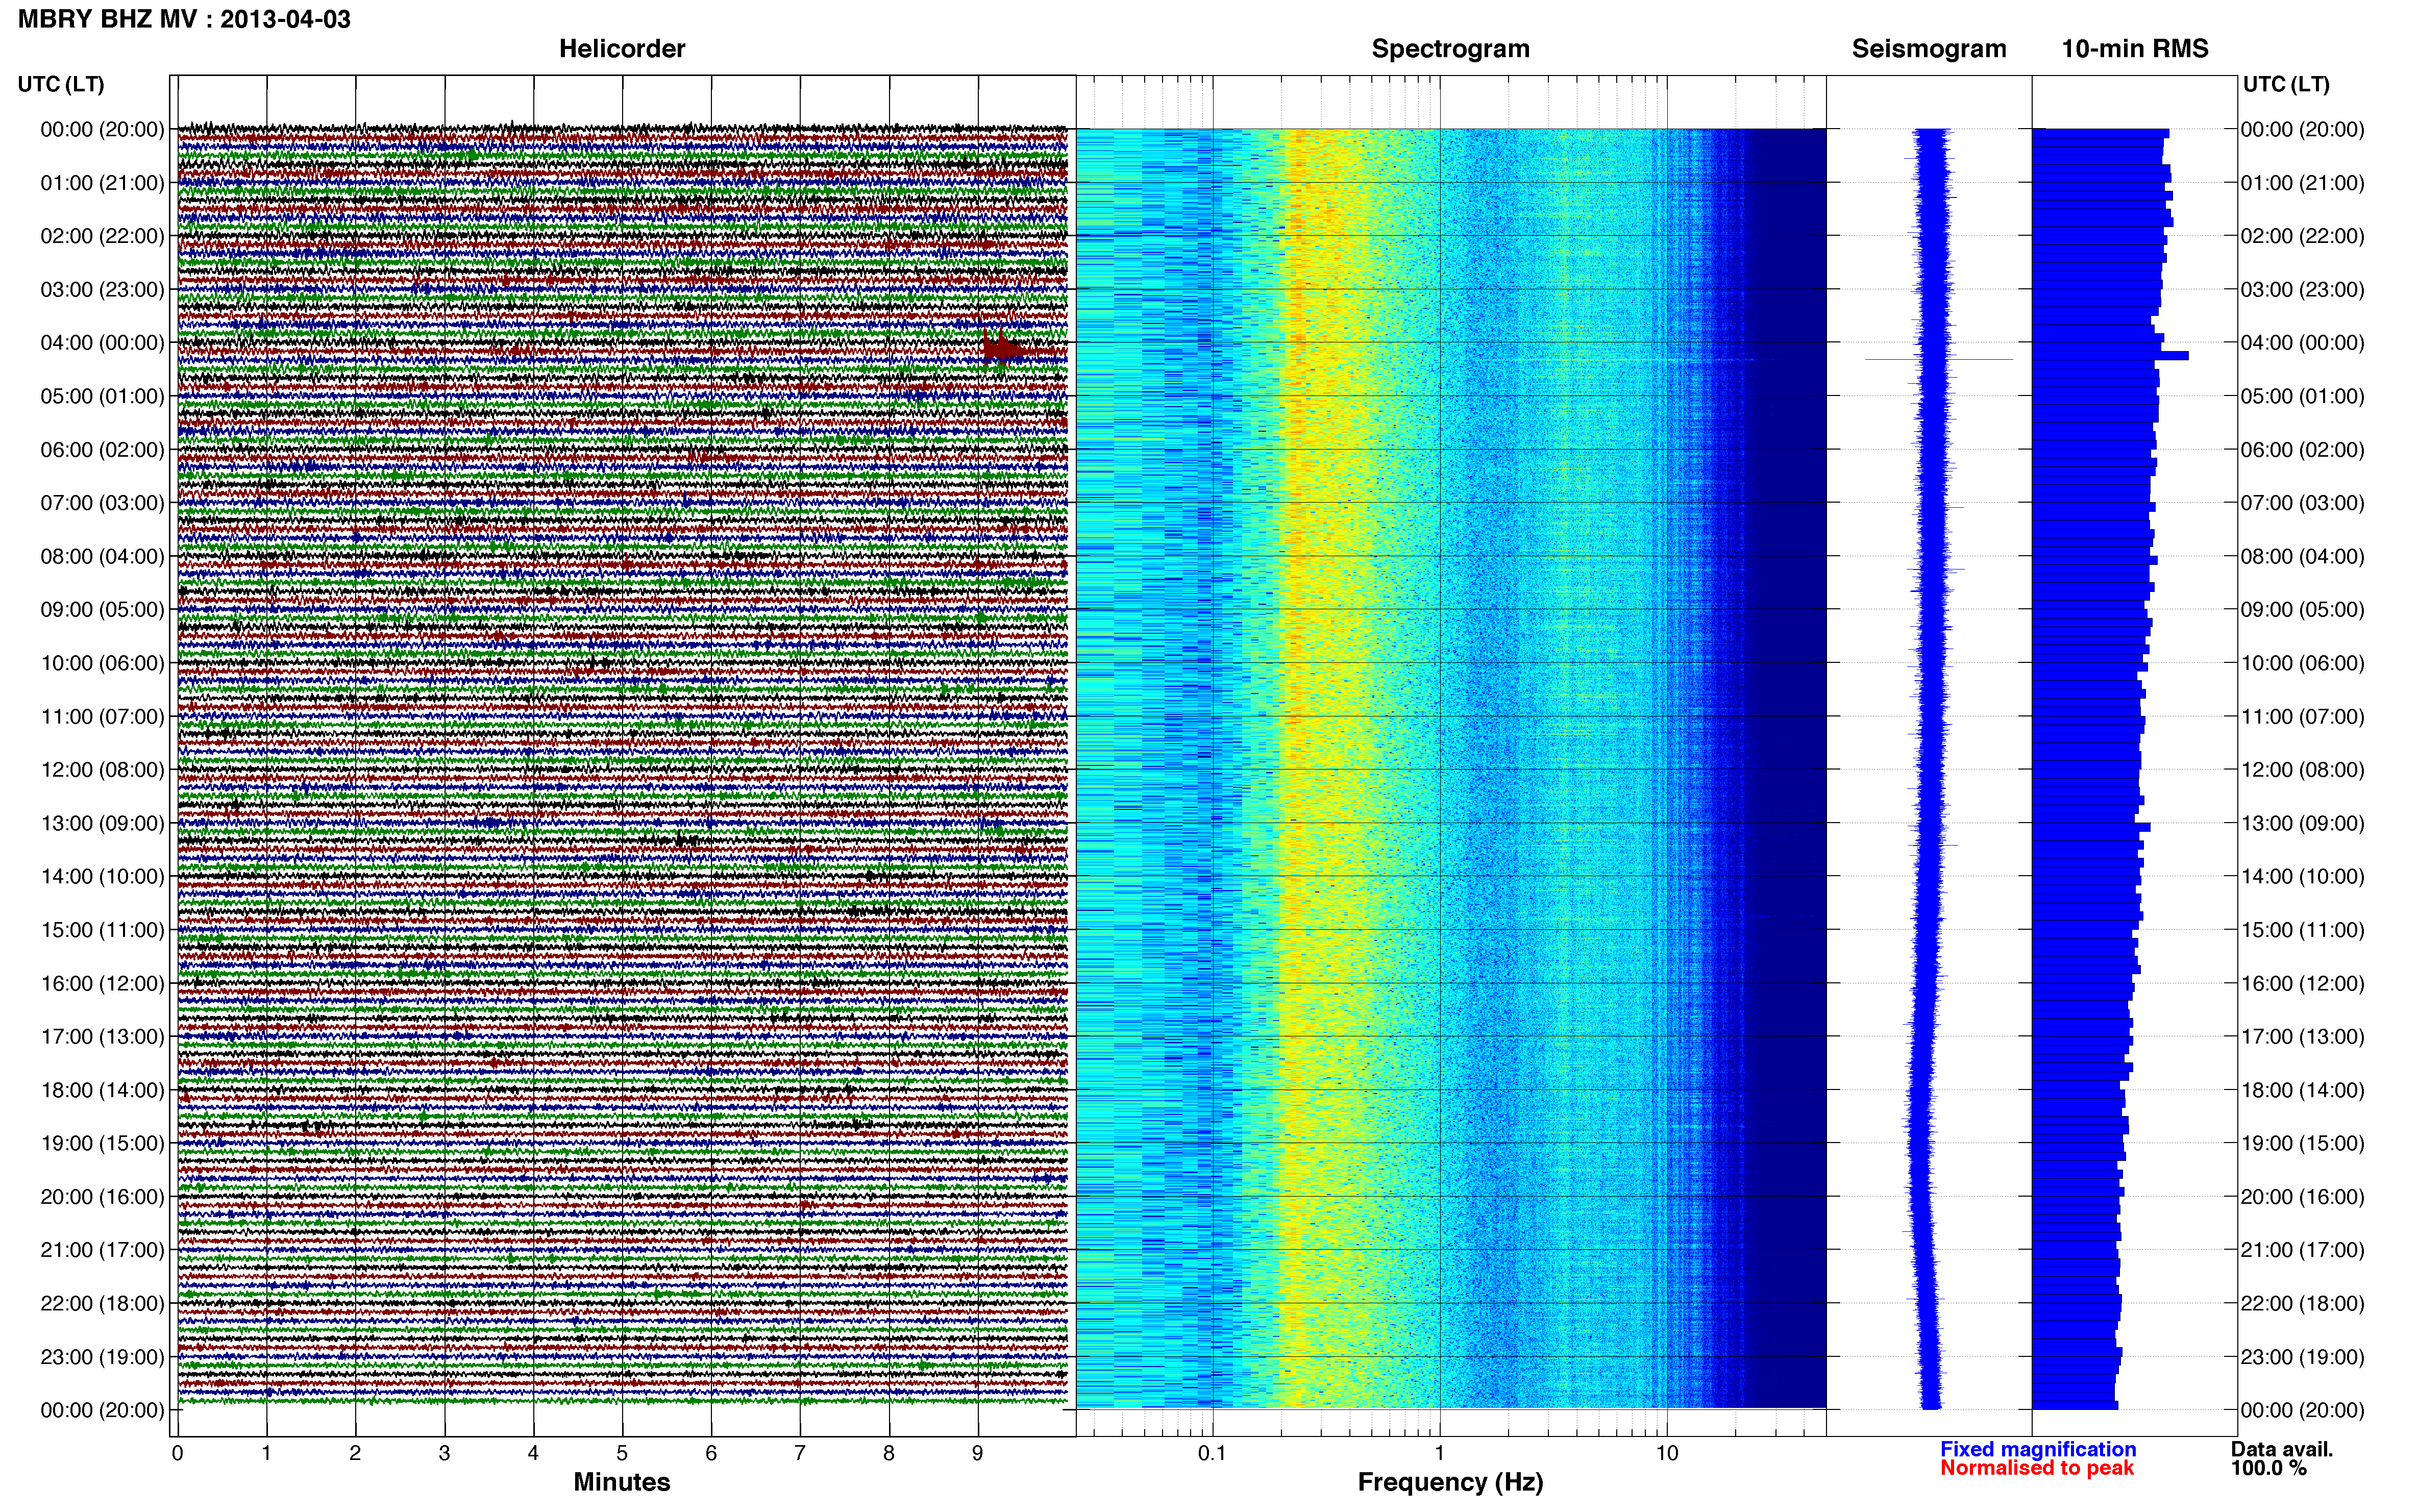Click the Minutes axis label
This screenshot has width=2419, height=1512.
622,1482
